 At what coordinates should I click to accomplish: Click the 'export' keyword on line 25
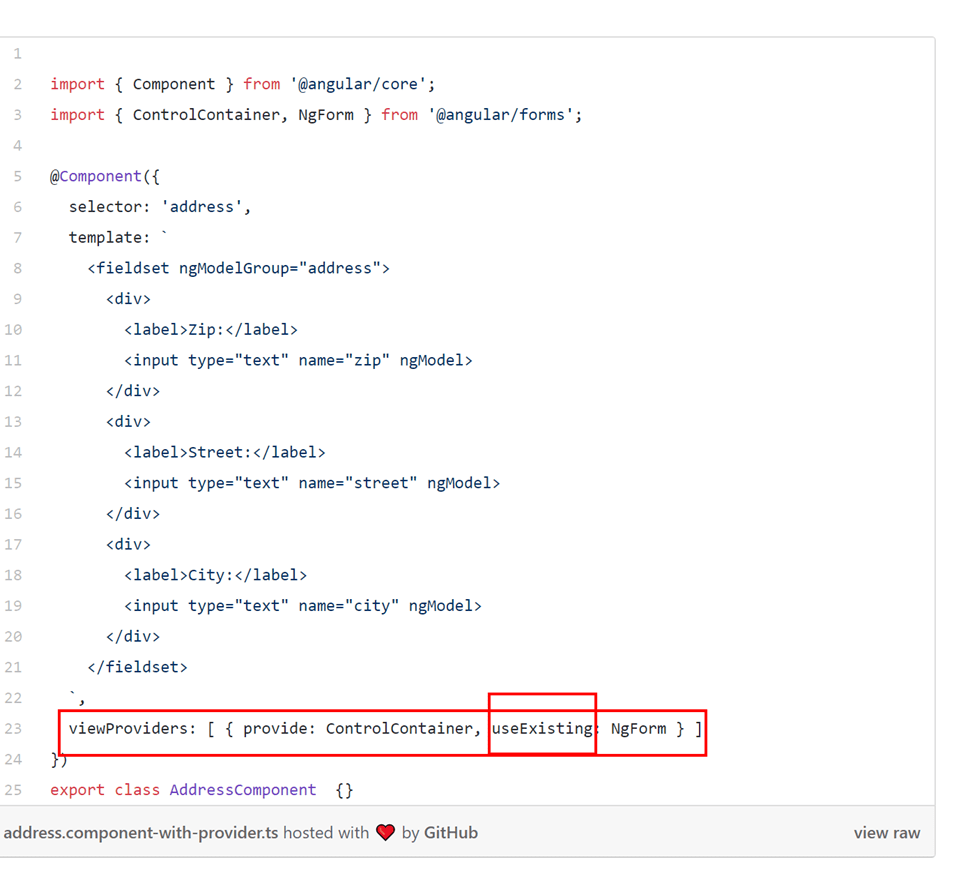[x=77, y=790]
